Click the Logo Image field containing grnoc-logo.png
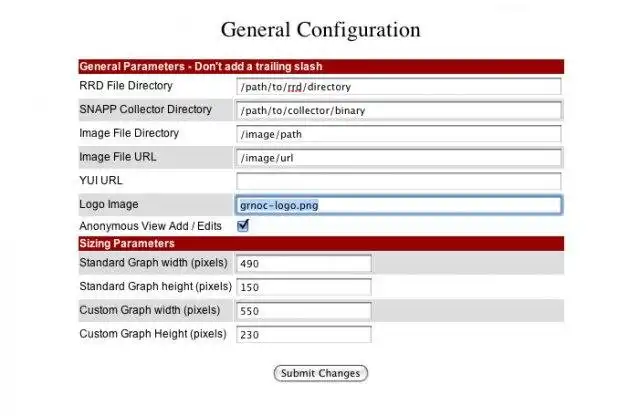Screen dimensions: 640x416 pyautogui.click(x=398, y=205)
